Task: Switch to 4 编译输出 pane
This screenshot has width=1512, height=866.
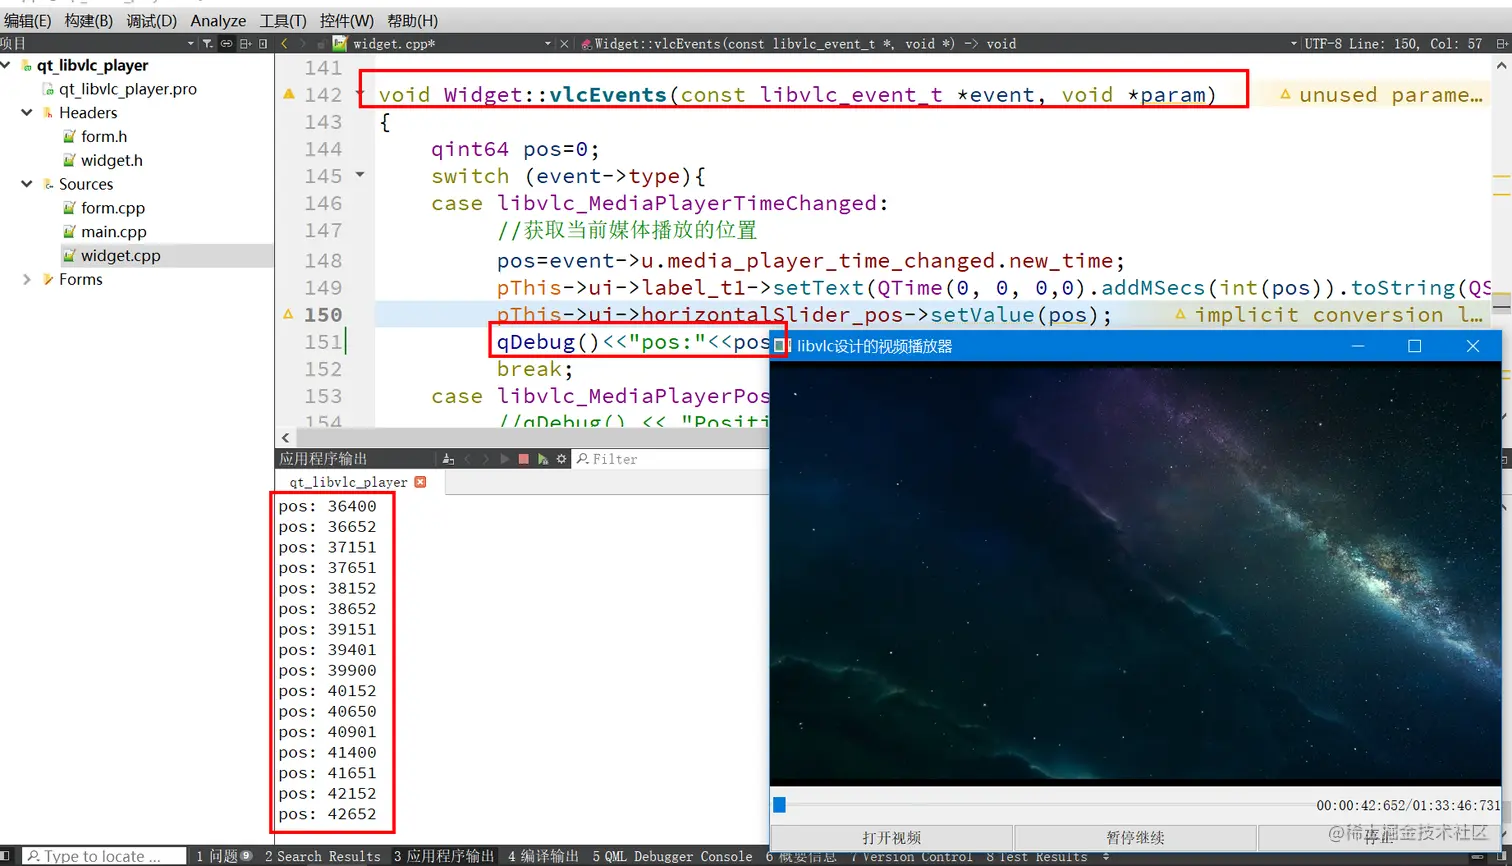Action: point(543,857)
